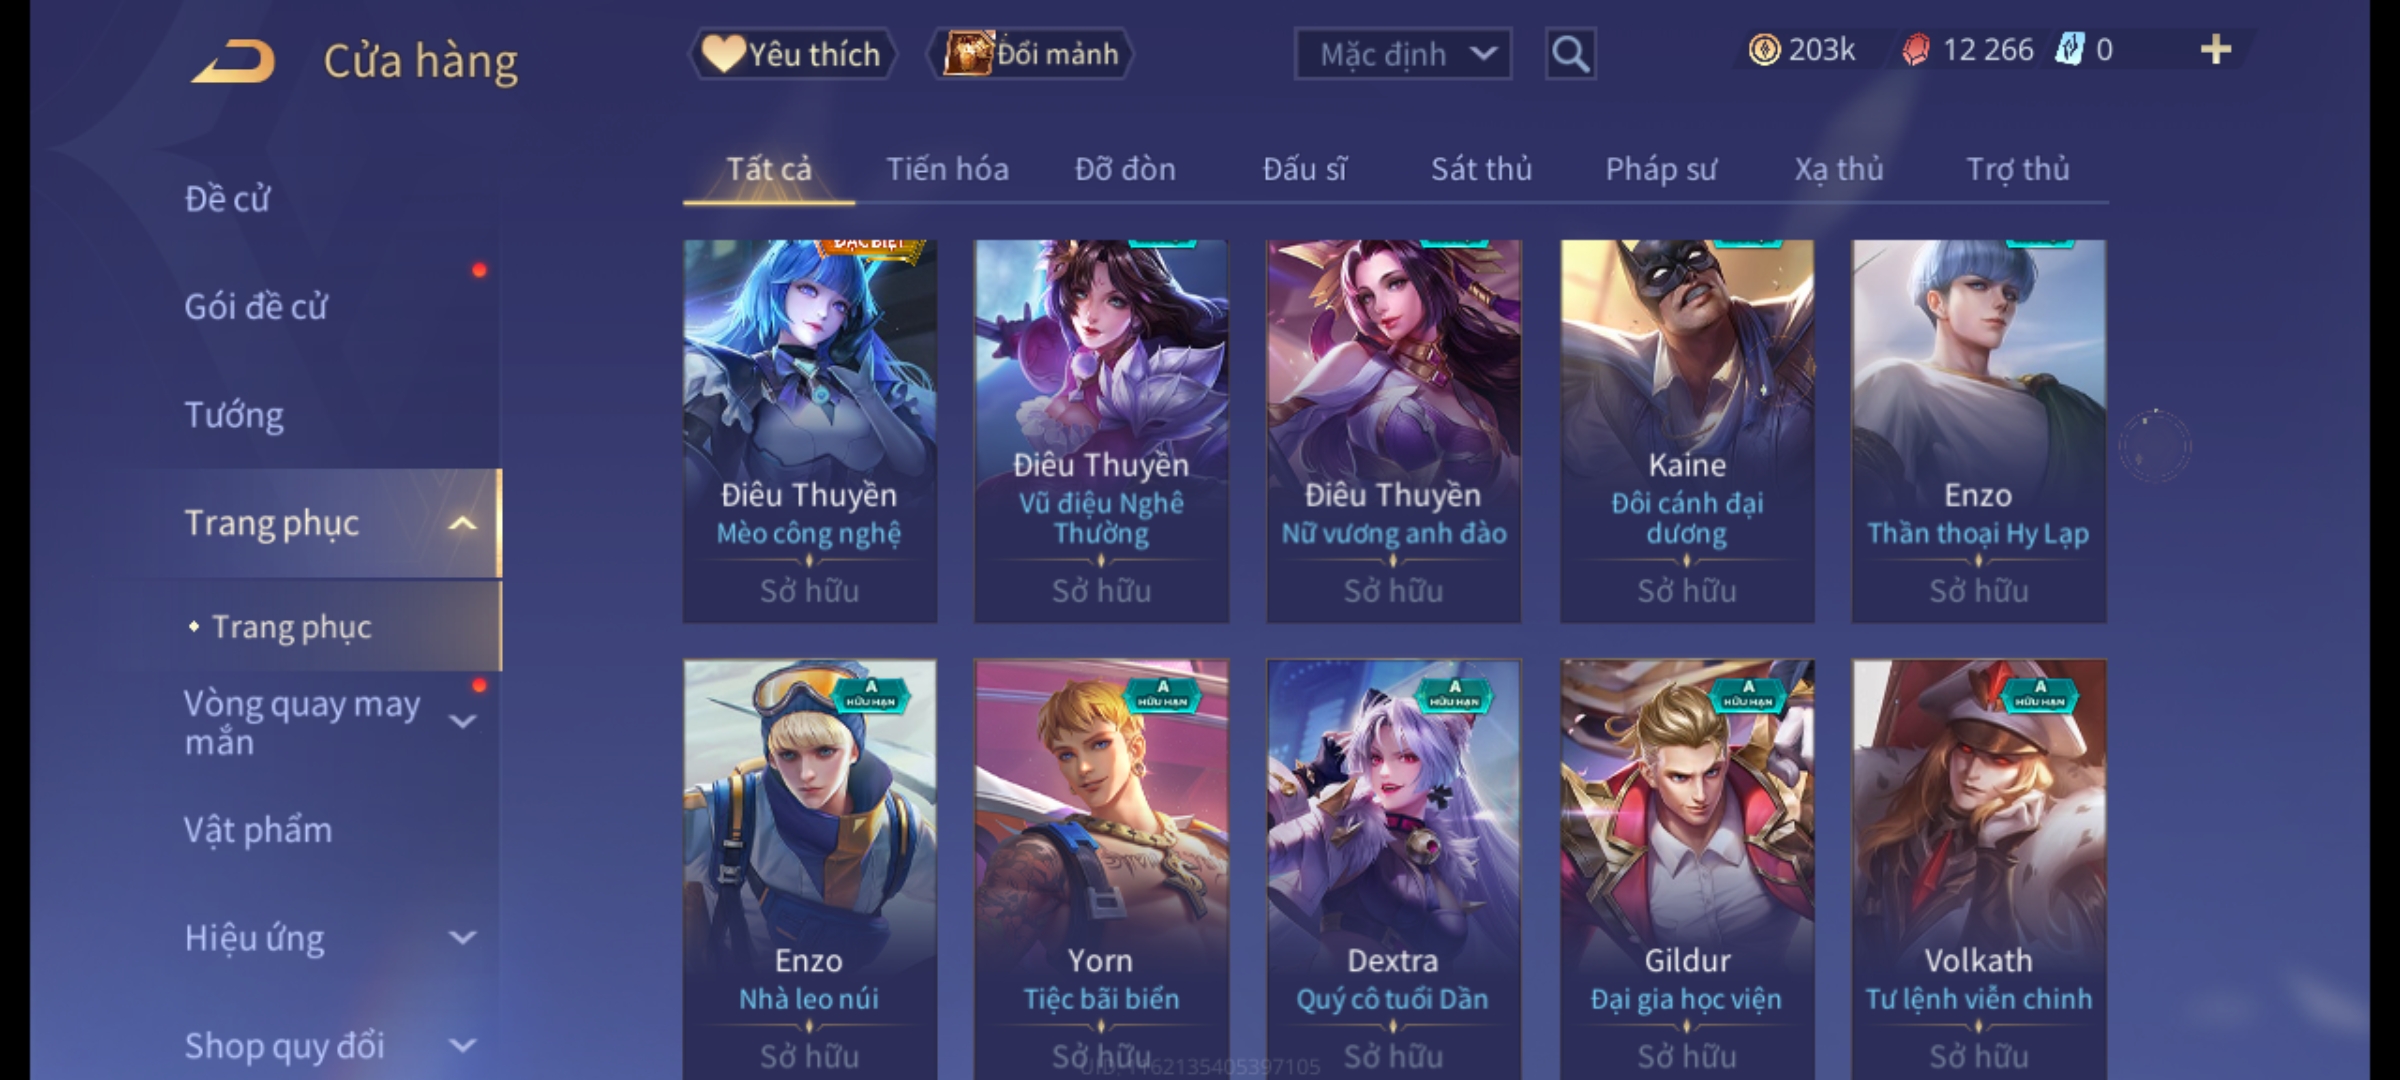Switch to the Tiến hóa tab
Screen dimensions: 2400x1080
947,169
